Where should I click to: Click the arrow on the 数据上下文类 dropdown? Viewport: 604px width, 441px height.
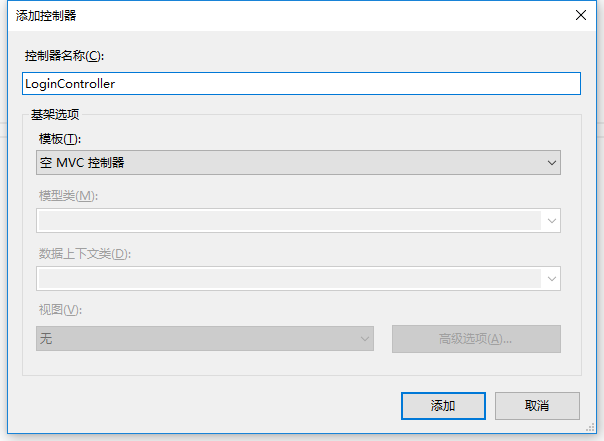(x=551, y=278)
